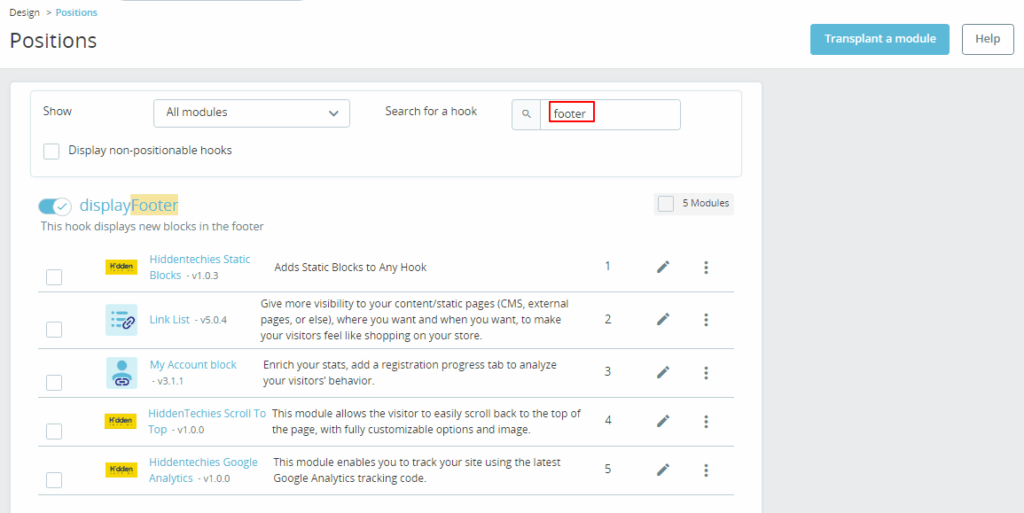Screen dimensions: 1024x513
Task: Click the pencil edit icon for Link List
Action: (x=662, y=320)
